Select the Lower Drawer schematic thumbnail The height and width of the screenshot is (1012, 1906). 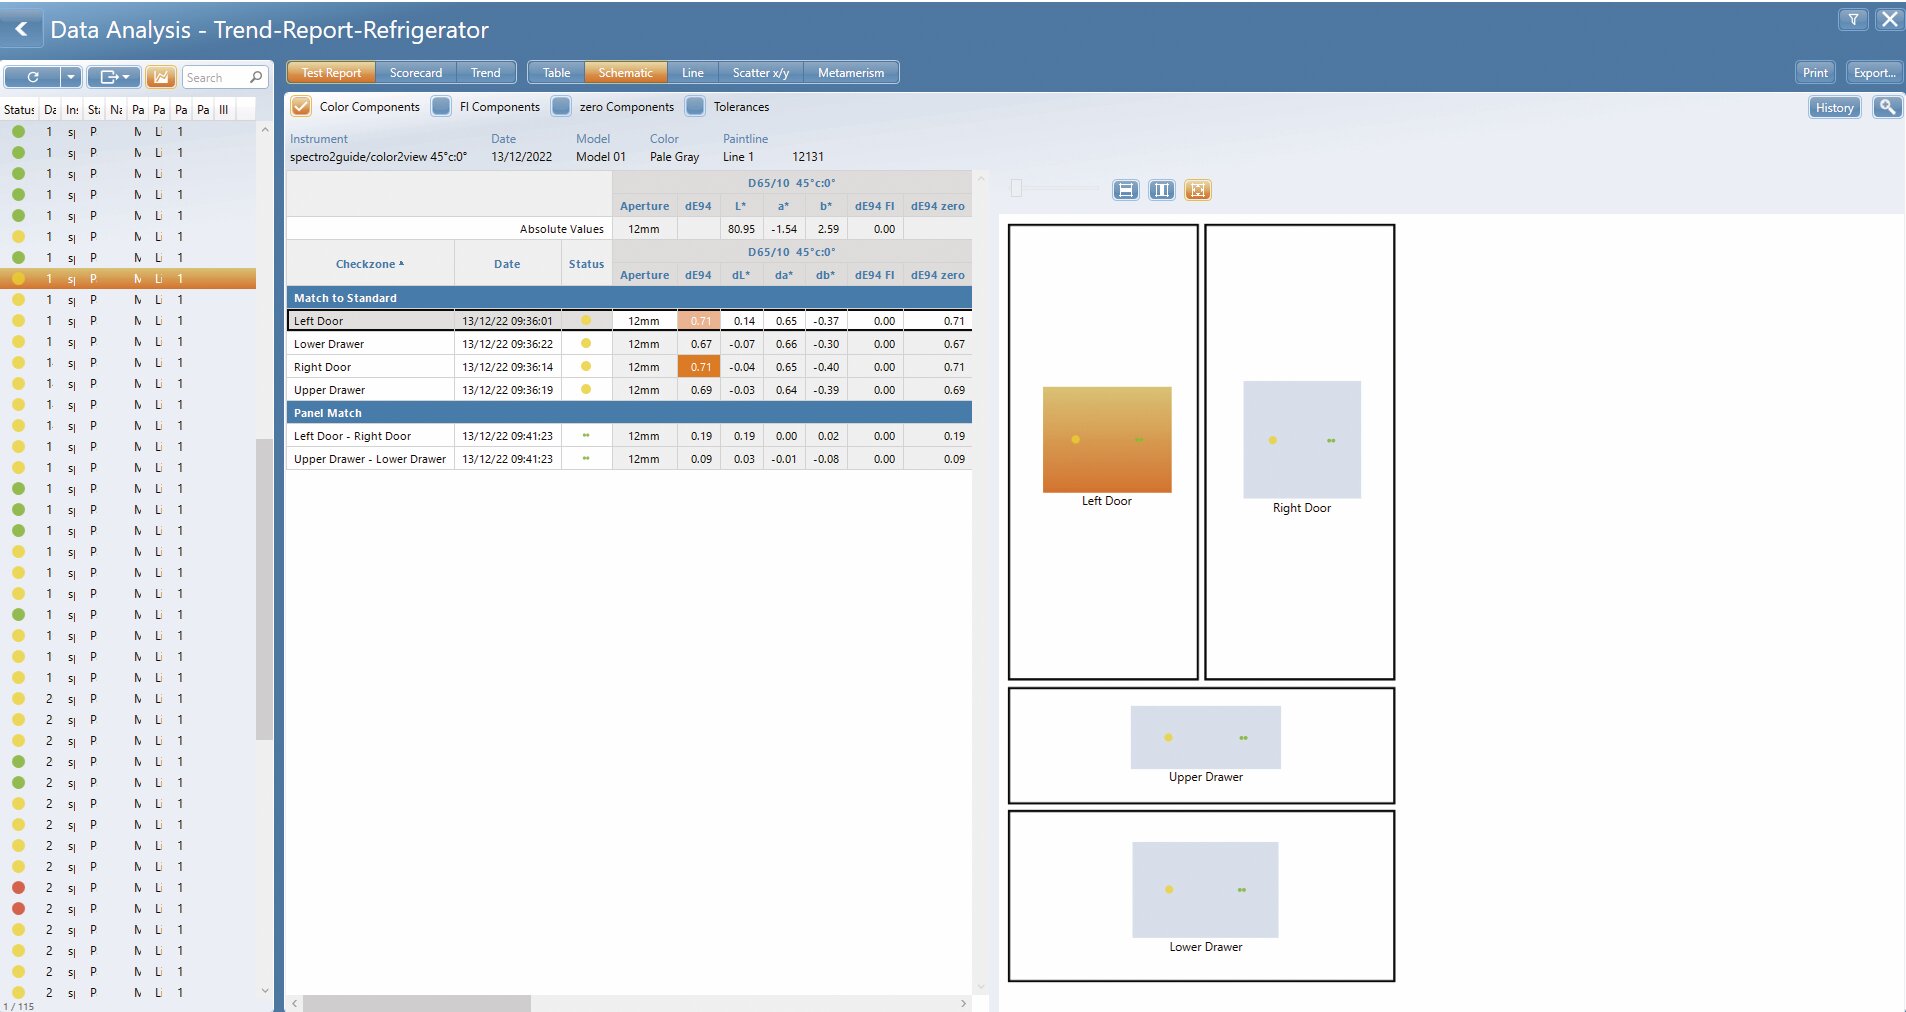pyautogui.click(x=1205, y=889)
